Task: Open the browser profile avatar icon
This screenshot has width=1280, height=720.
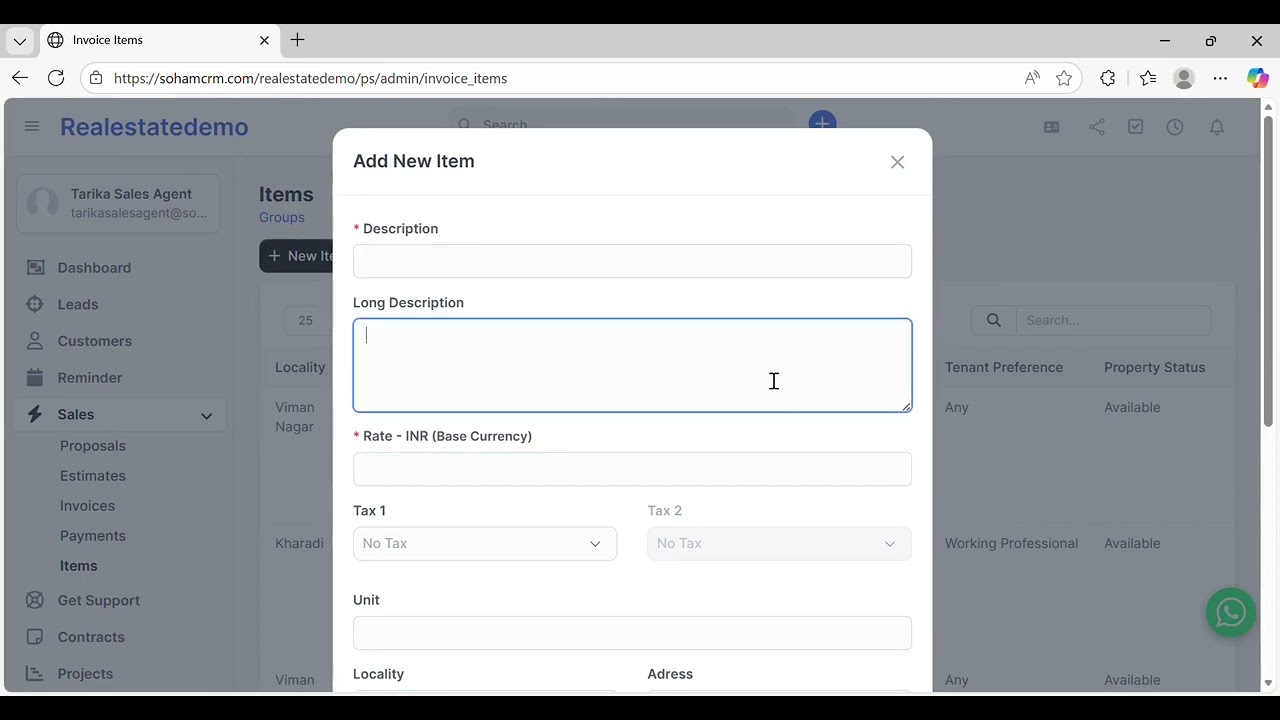Action: [1184, 78]
